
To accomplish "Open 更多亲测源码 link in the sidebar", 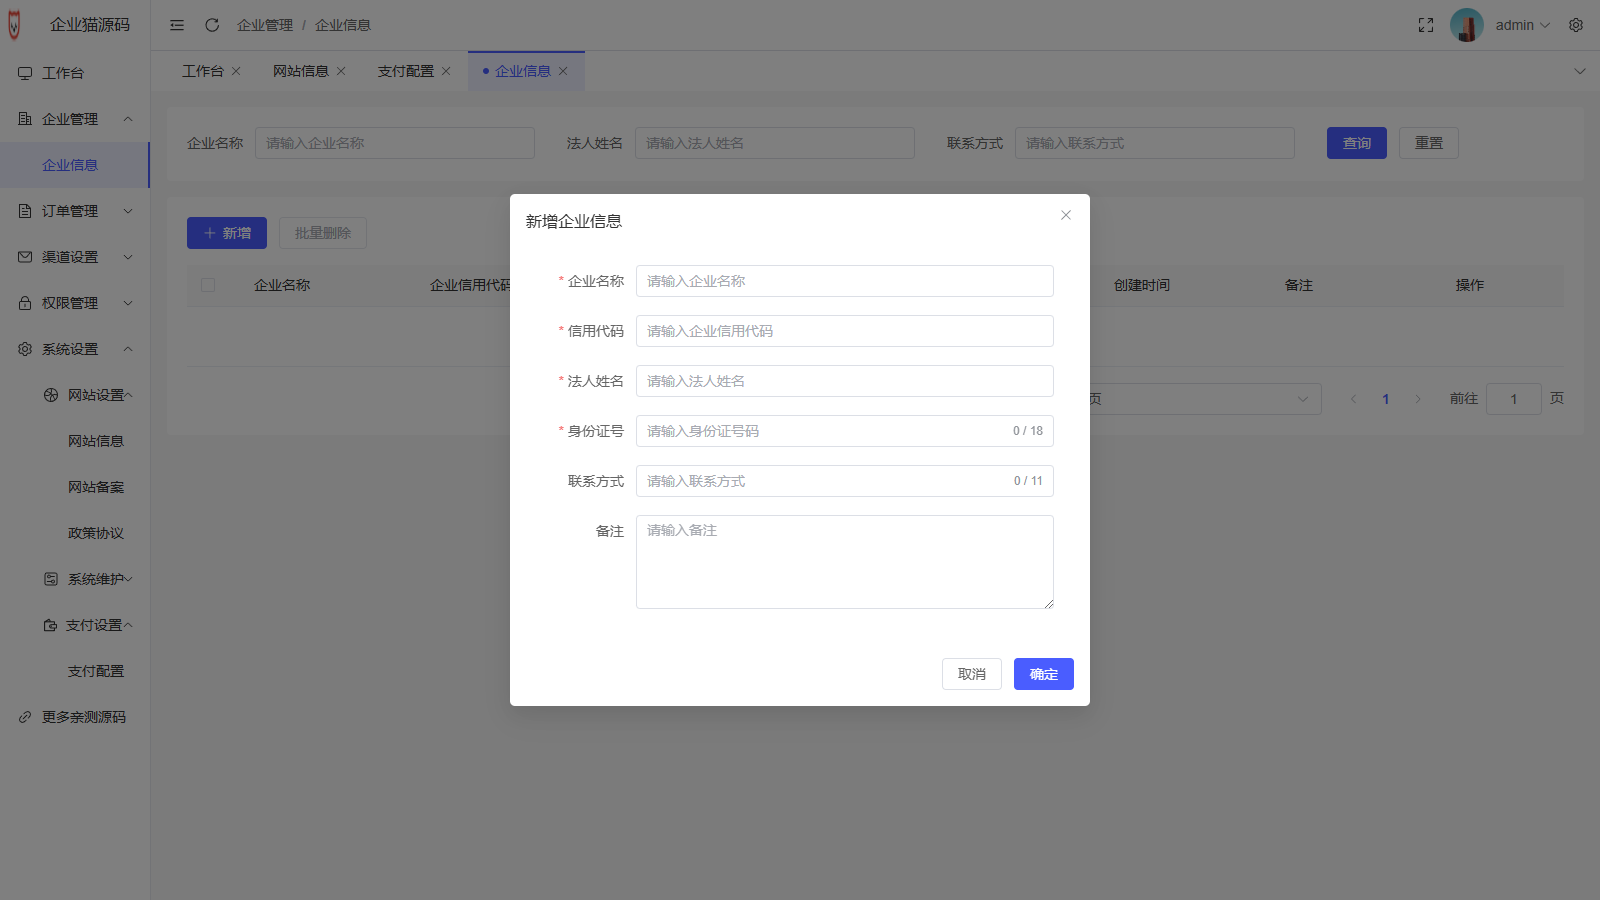I will (x=83, y=717).
